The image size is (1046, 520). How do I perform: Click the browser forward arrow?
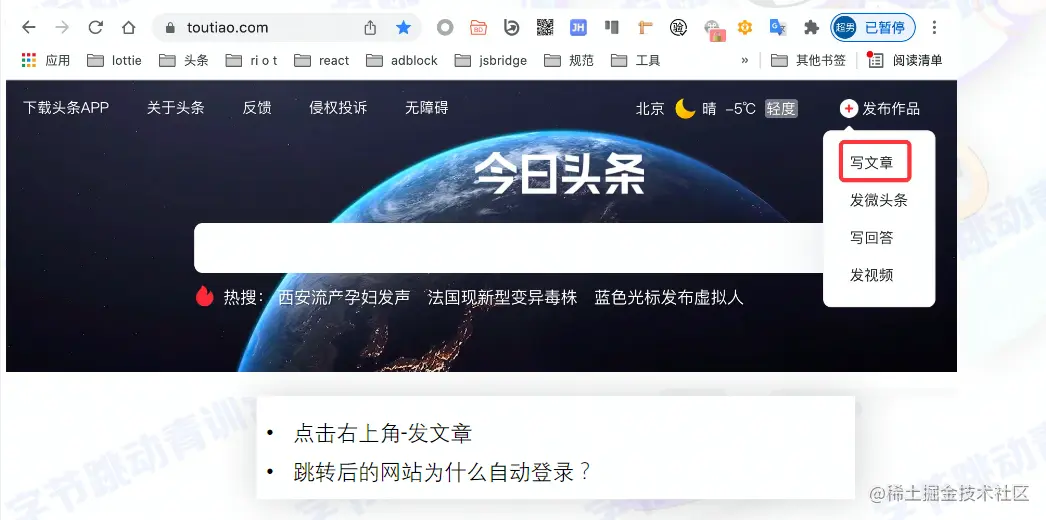click(x=62, y=27)
